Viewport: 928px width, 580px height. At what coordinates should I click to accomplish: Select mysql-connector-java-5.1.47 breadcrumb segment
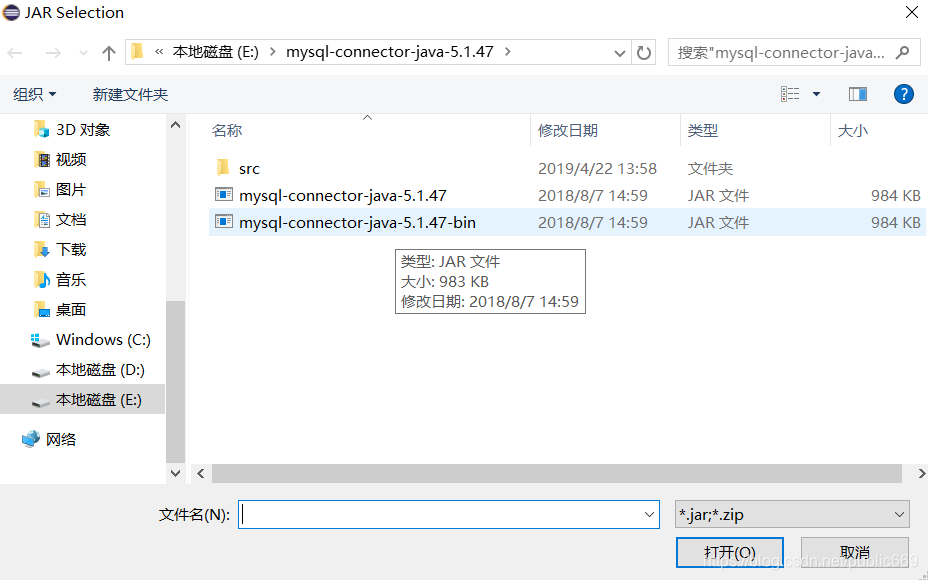(389, 52)
